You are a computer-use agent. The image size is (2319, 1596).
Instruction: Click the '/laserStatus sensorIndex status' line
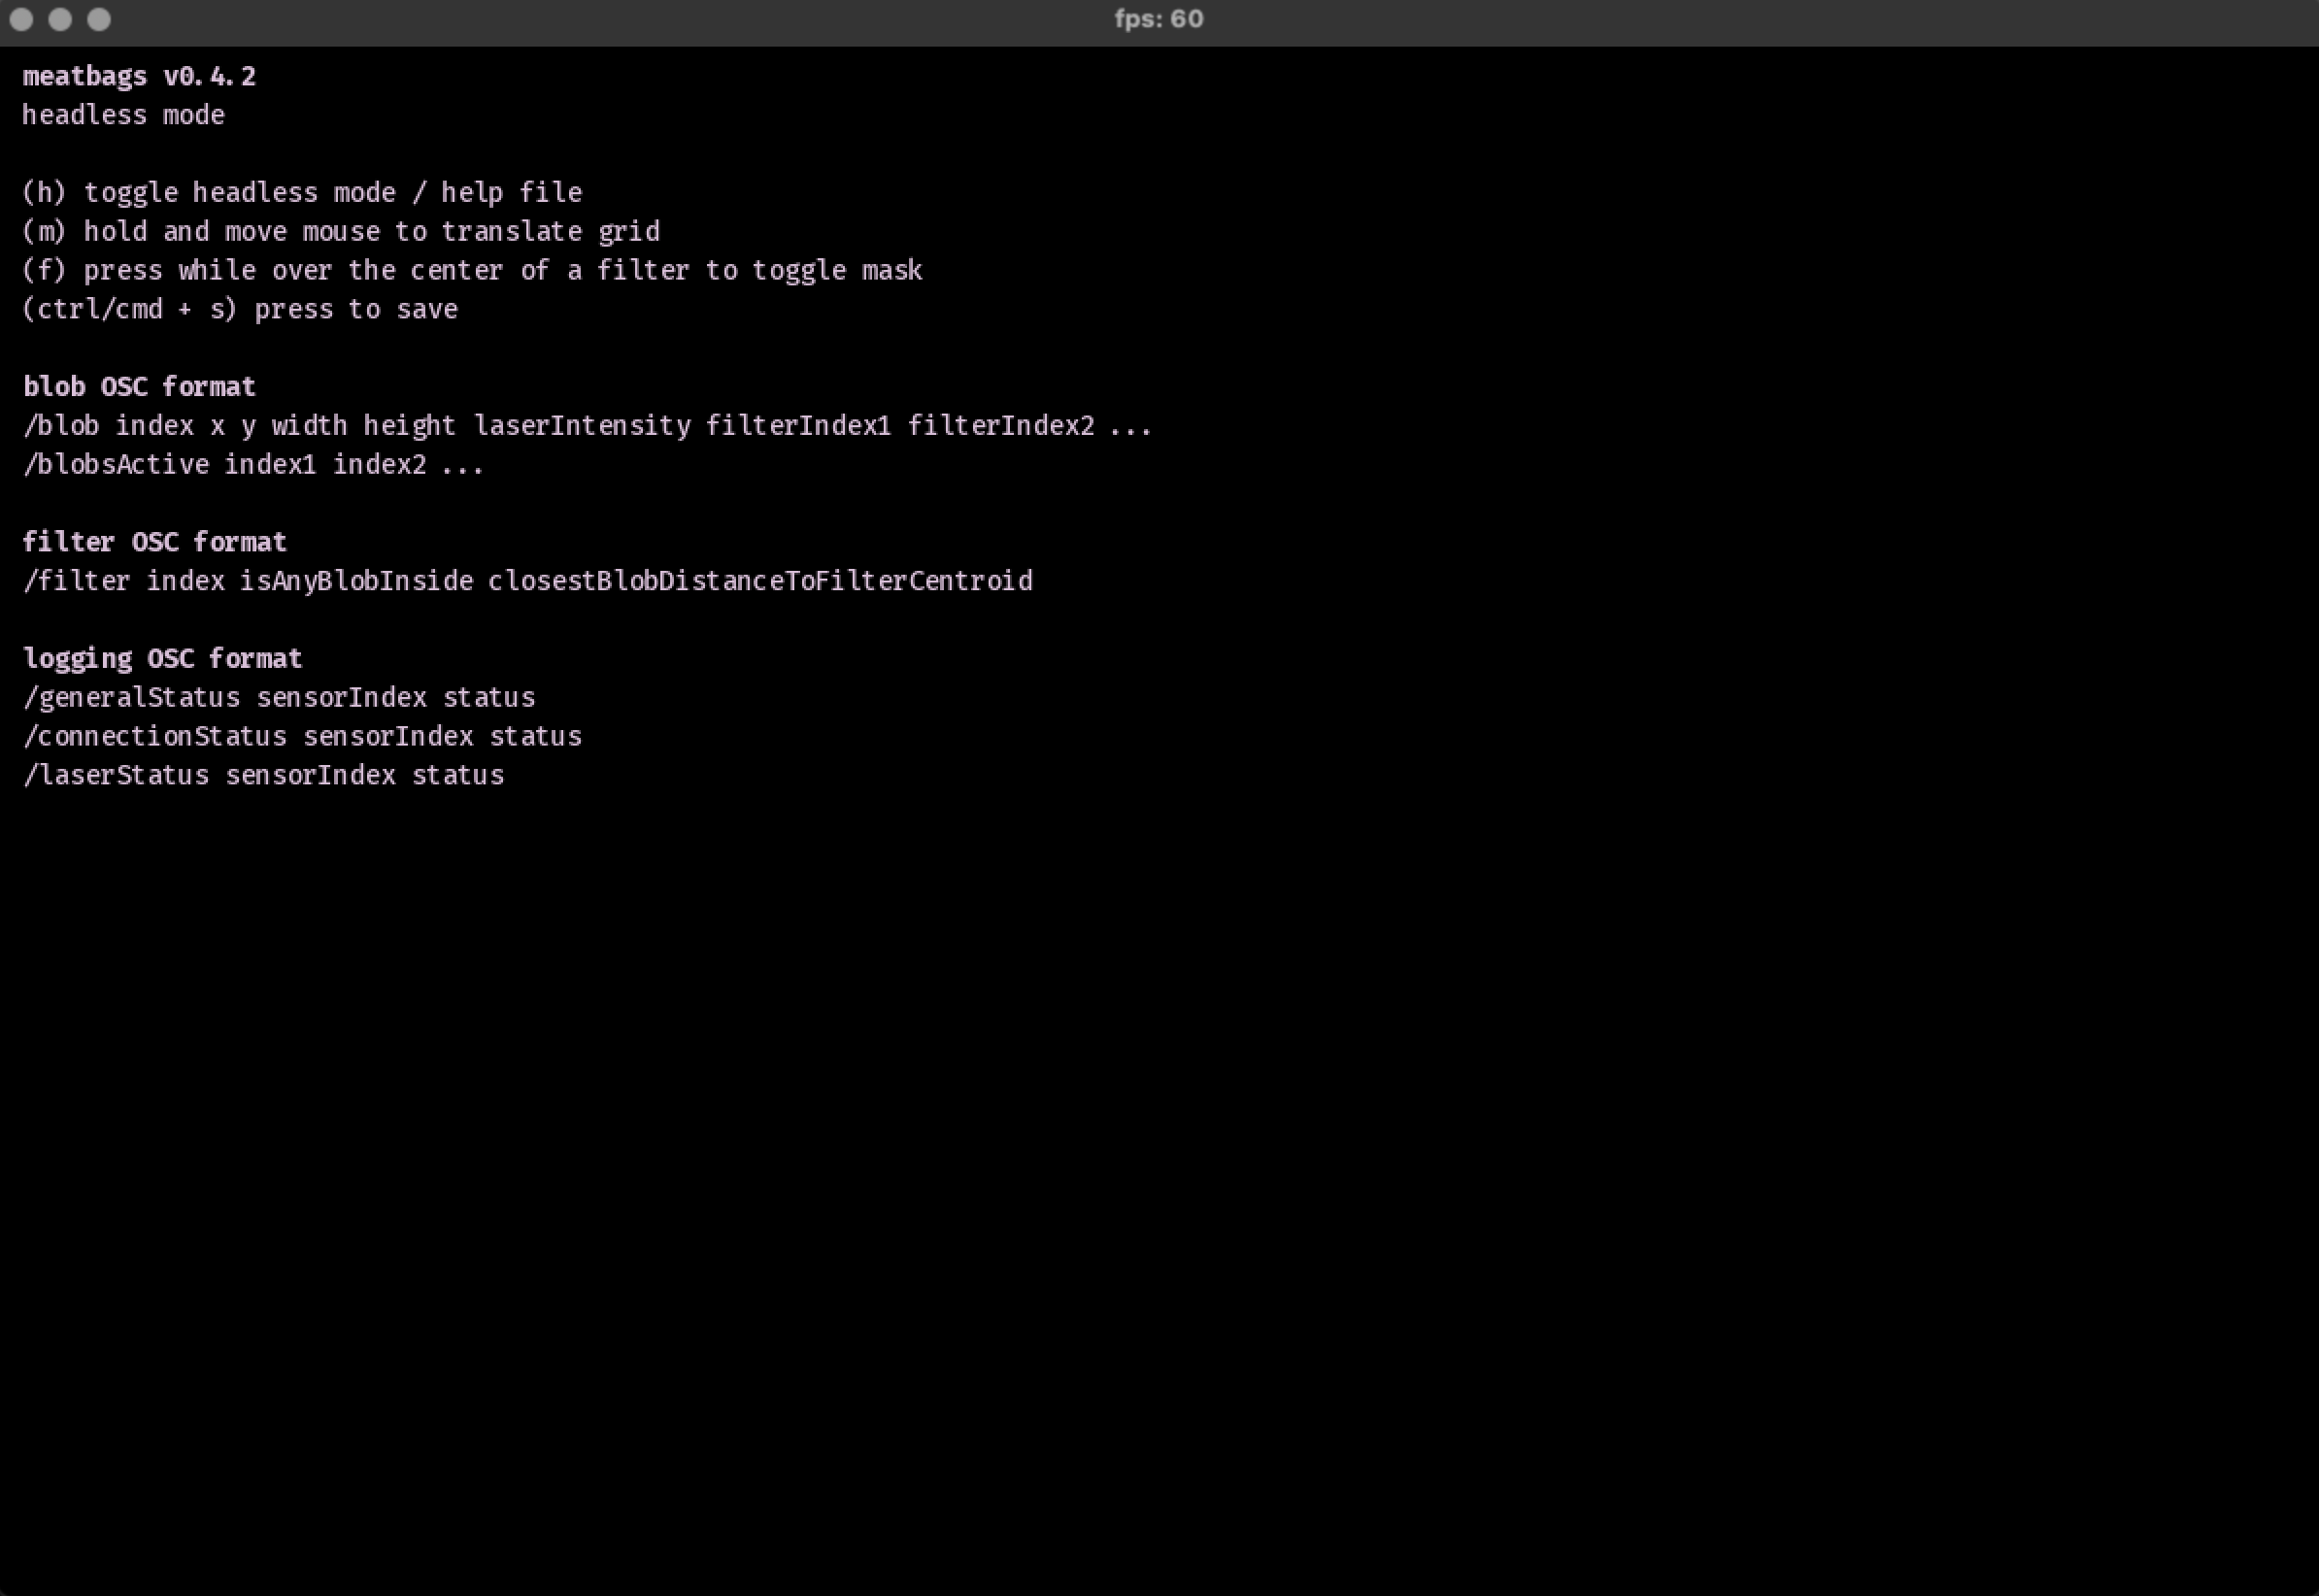pyautogui.click(x=263, y=776)
